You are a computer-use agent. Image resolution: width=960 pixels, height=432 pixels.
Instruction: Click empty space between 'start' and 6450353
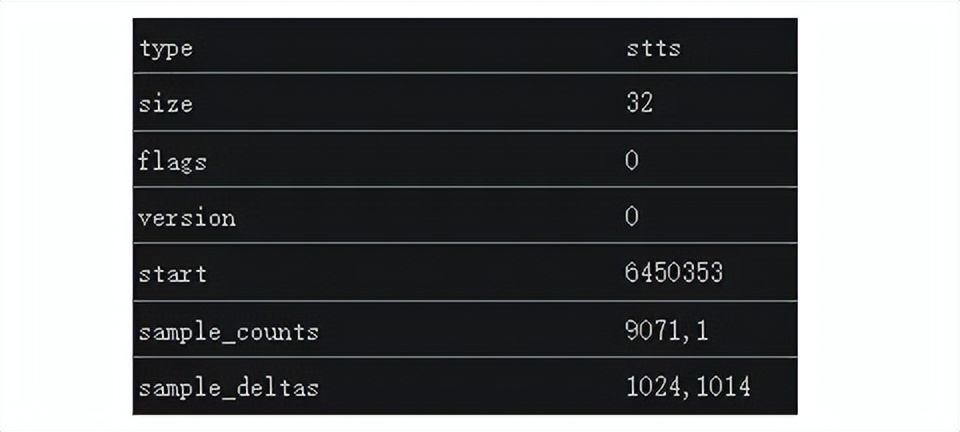coord(400,273)
